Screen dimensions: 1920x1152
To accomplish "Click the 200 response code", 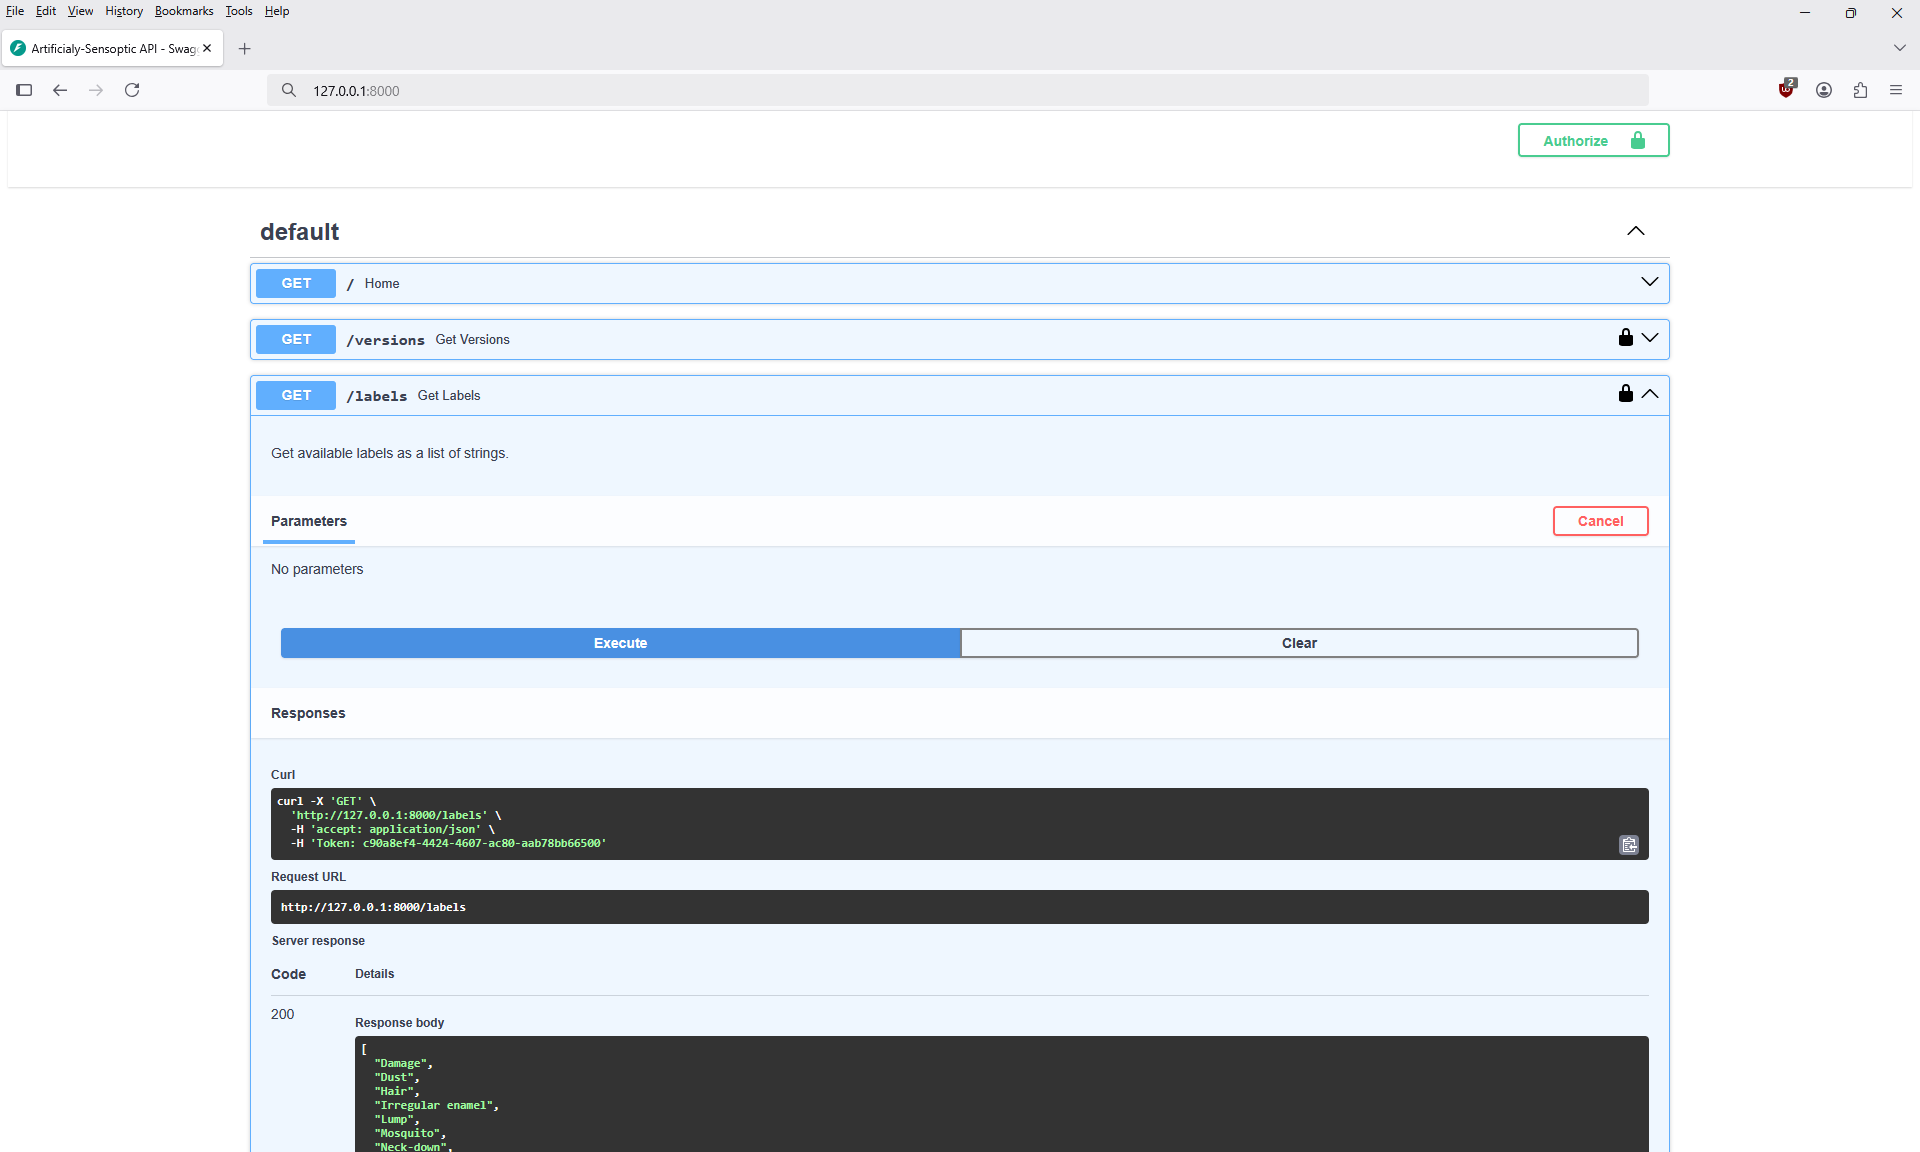I will [282, 1014].
